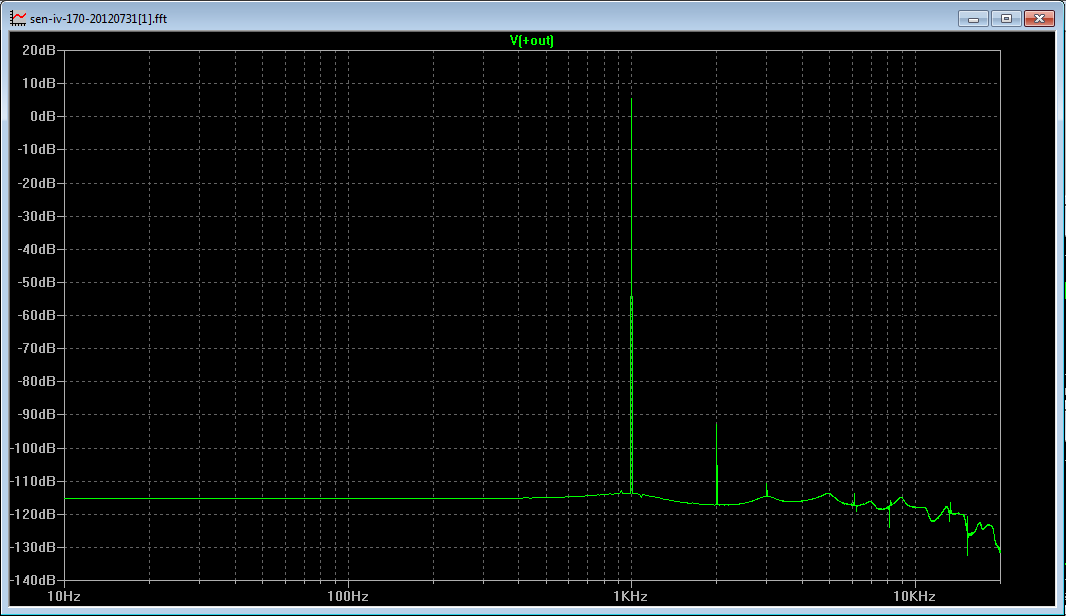Click the V(+out) trace label
This screenshot has height=616, width=1066.
pyautogui.click(x=532, y=41)
